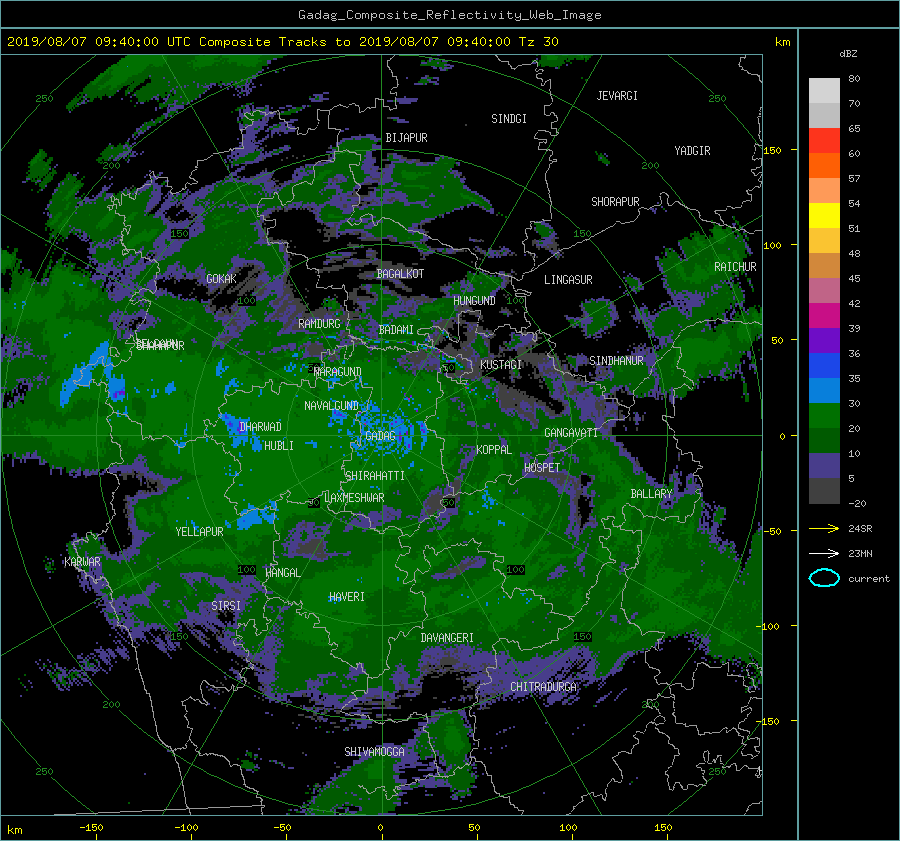Click the KARWAR coastal label
The image size is (900, 841).
pyautogui.click(x=82, y=562)
